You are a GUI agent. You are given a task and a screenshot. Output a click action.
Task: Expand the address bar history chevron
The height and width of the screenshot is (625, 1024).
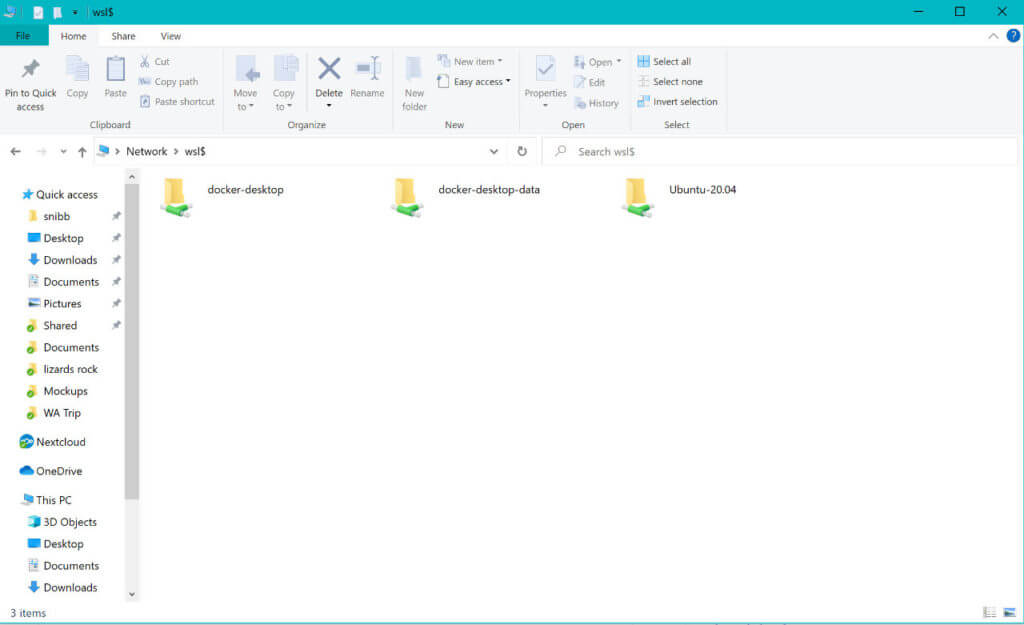coord(494,151)
